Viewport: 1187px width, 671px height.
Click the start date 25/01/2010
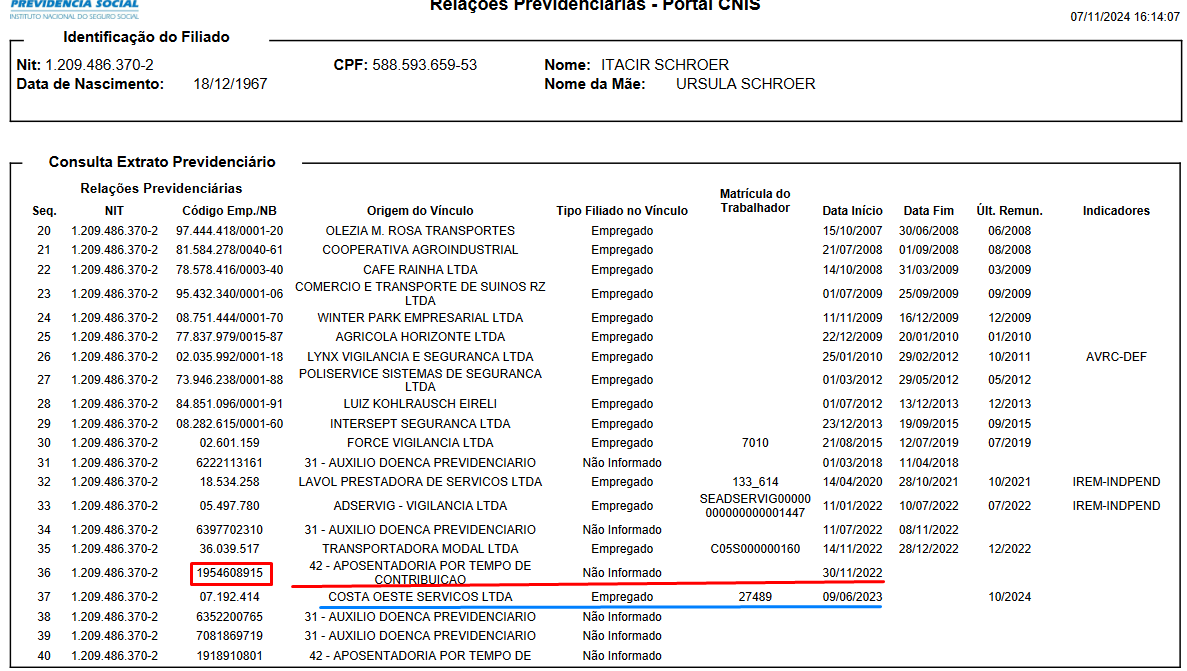pos(852,357)
